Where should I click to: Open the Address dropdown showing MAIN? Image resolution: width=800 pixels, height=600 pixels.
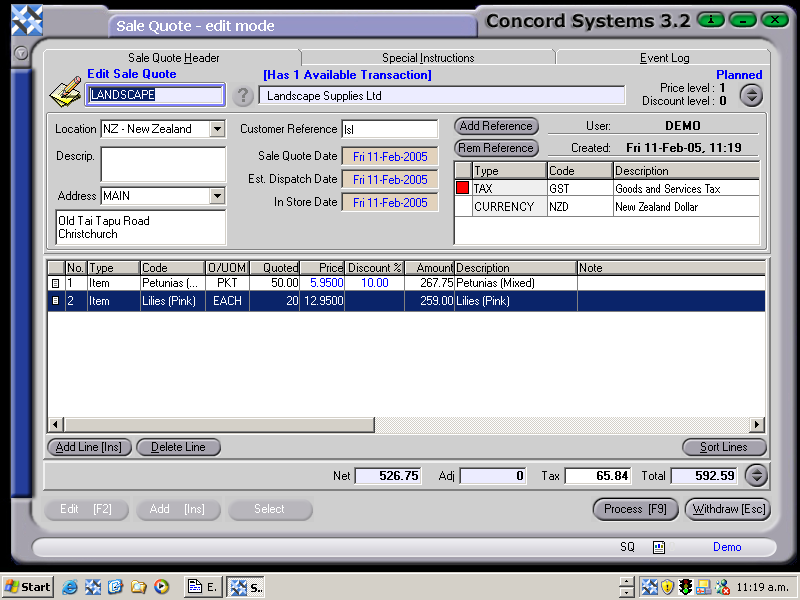pyautogui.click(x=217, y=196)
